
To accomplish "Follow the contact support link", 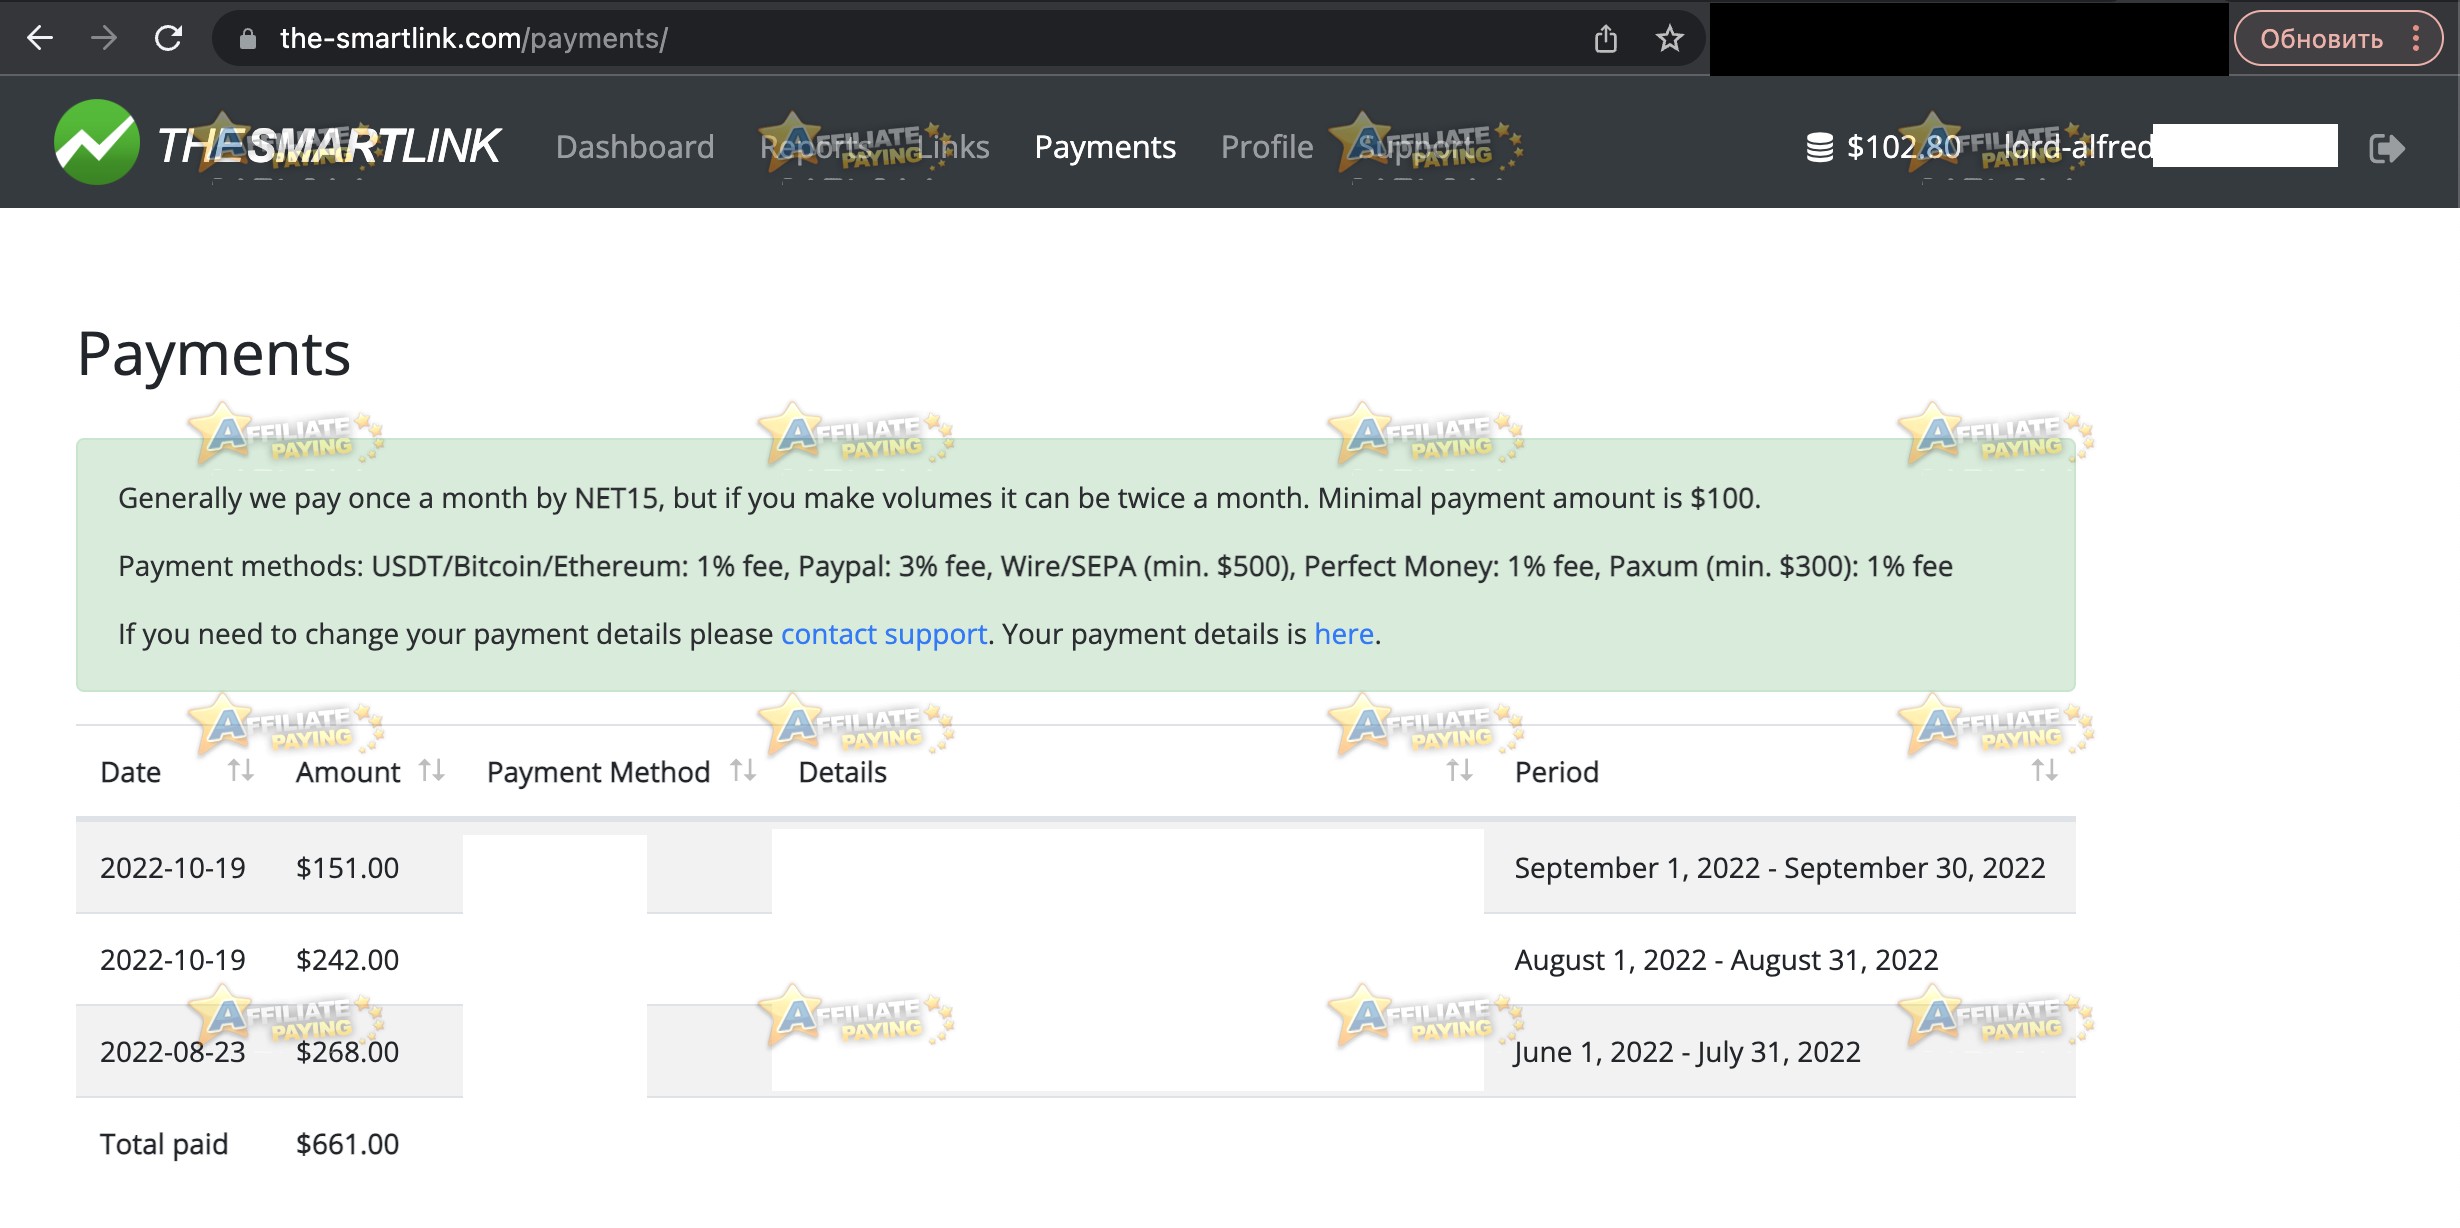I will pos(884,634).
